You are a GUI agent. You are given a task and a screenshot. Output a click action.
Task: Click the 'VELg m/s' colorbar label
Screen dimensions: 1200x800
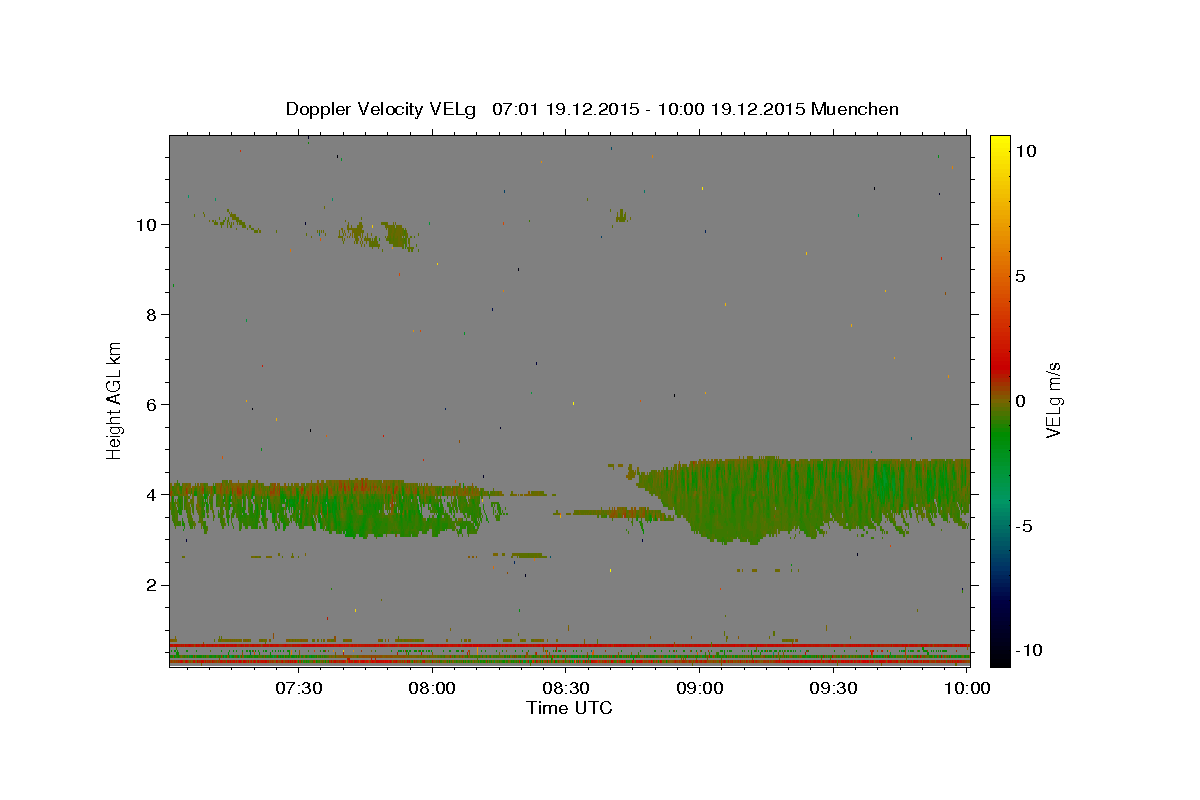(1053, 400)
